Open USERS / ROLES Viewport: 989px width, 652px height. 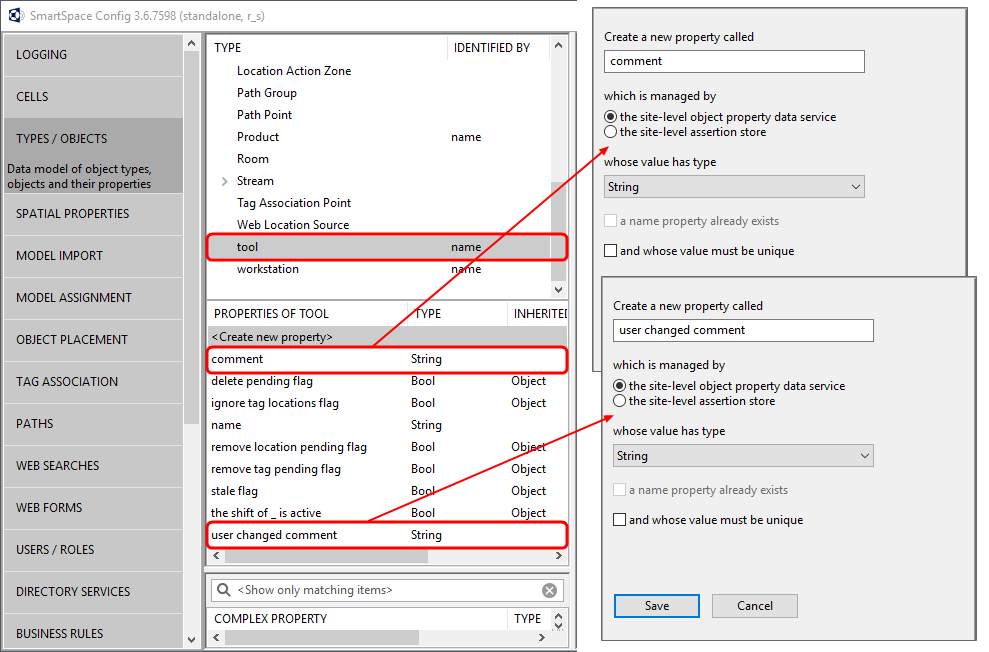pos(93,549)
